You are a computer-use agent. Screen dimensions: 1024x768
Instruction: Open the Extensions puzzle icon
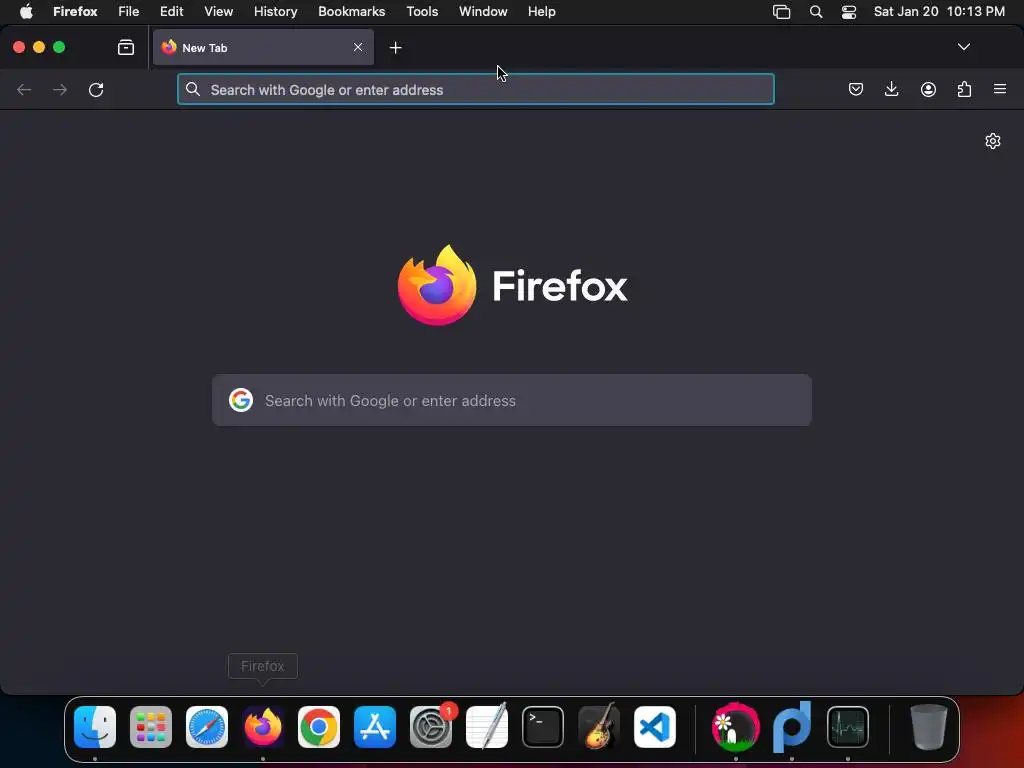tap(965, 89)
